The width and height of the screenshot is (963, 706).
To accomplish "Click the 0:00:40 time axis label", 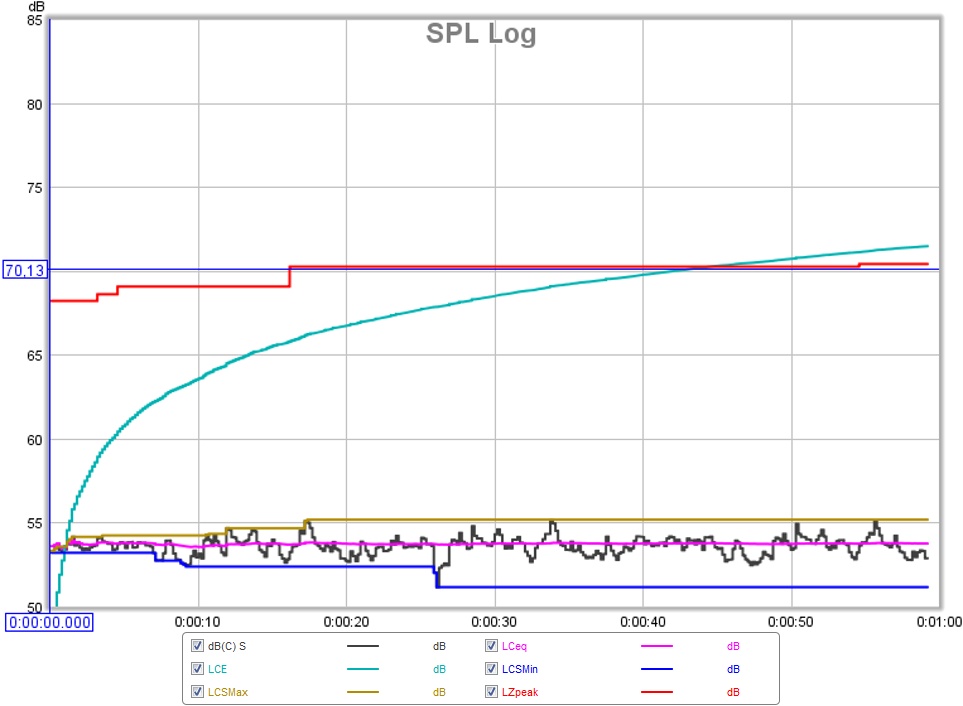I will pyautogui.click(x=642, y=623).
